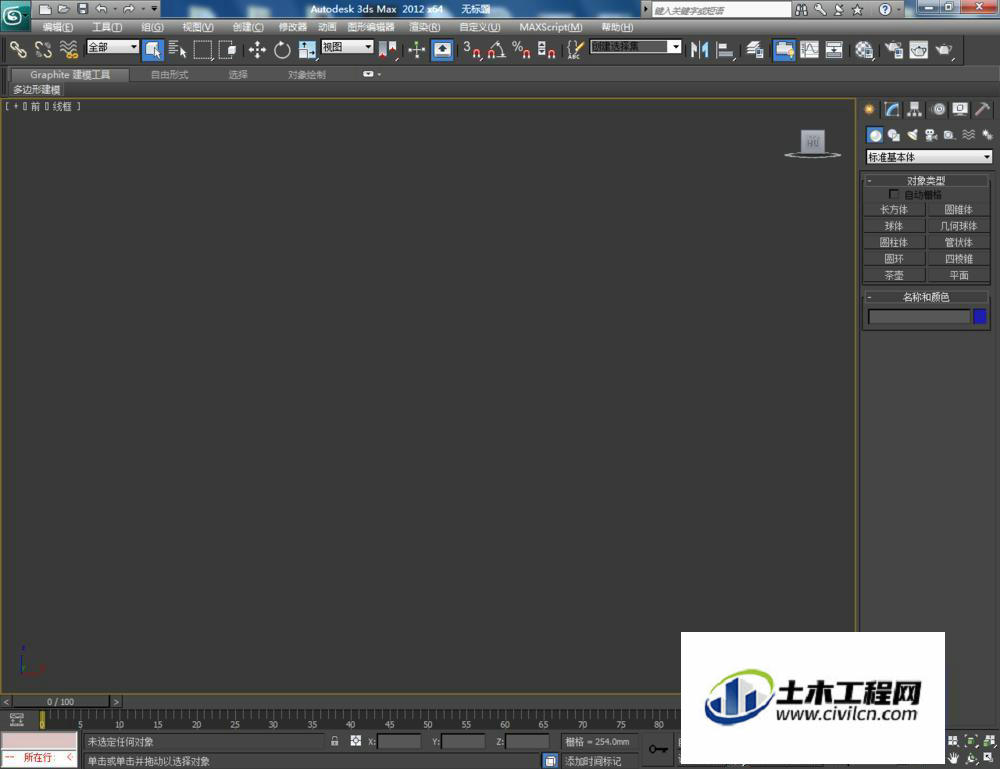Collapse the 对象类型 rollout

coord(926,180)
